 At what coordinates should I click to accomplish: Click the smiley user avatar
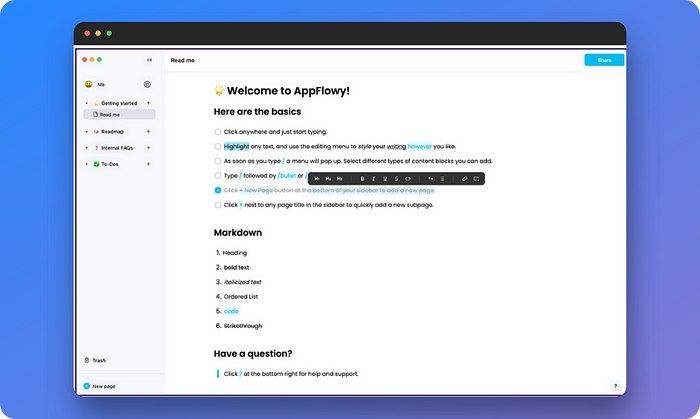(88, 84)
